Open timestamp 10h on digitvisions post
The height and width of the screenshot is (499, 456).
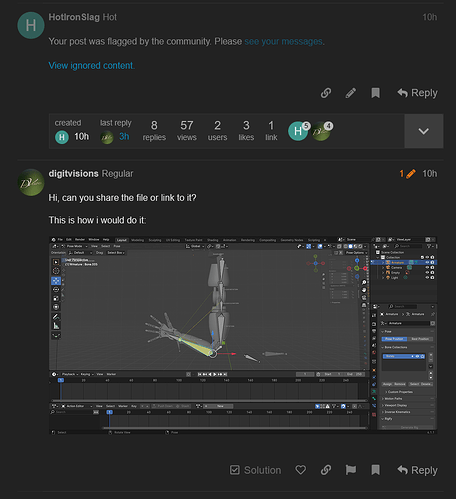coord(430,174)
